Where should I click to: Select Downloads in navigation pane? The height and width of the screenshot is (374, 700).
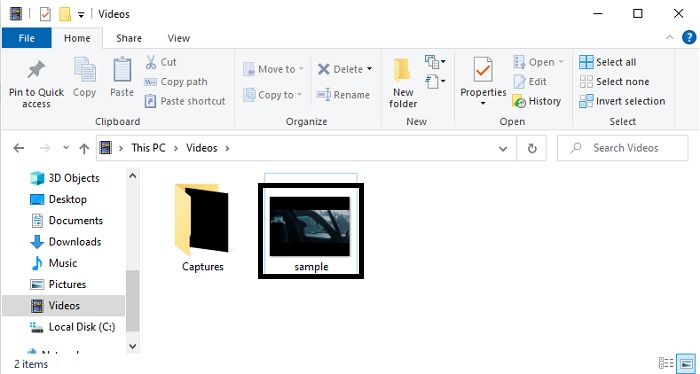pyautogui.click(x=66, y=242)
